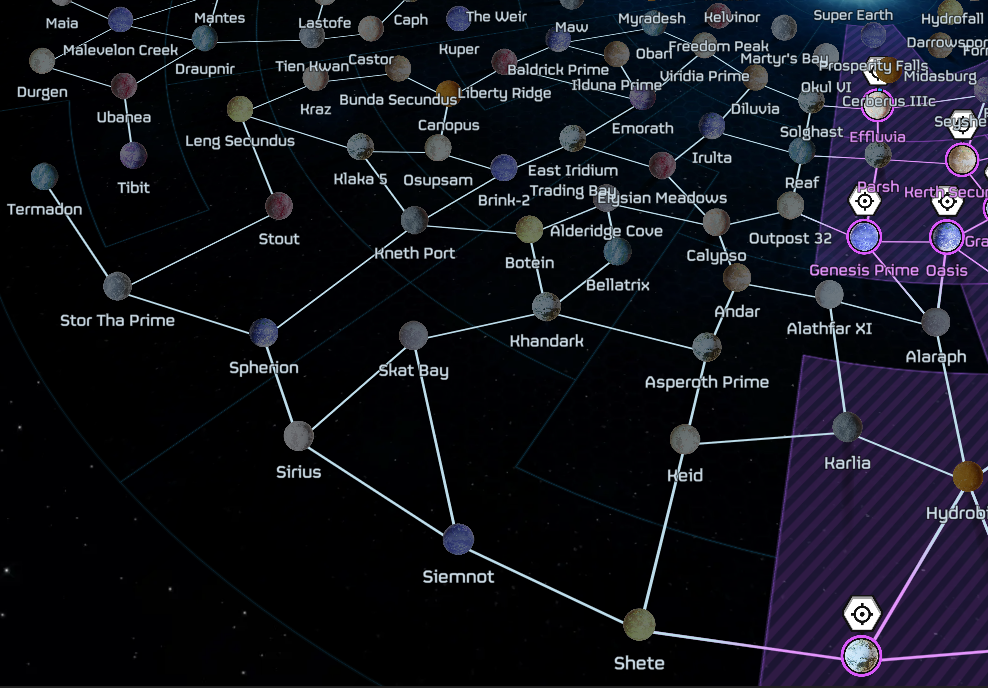Pick the Osupsam planet
Image resolution: width=988 pixels, height=688 pixels.
click(438, 148)
